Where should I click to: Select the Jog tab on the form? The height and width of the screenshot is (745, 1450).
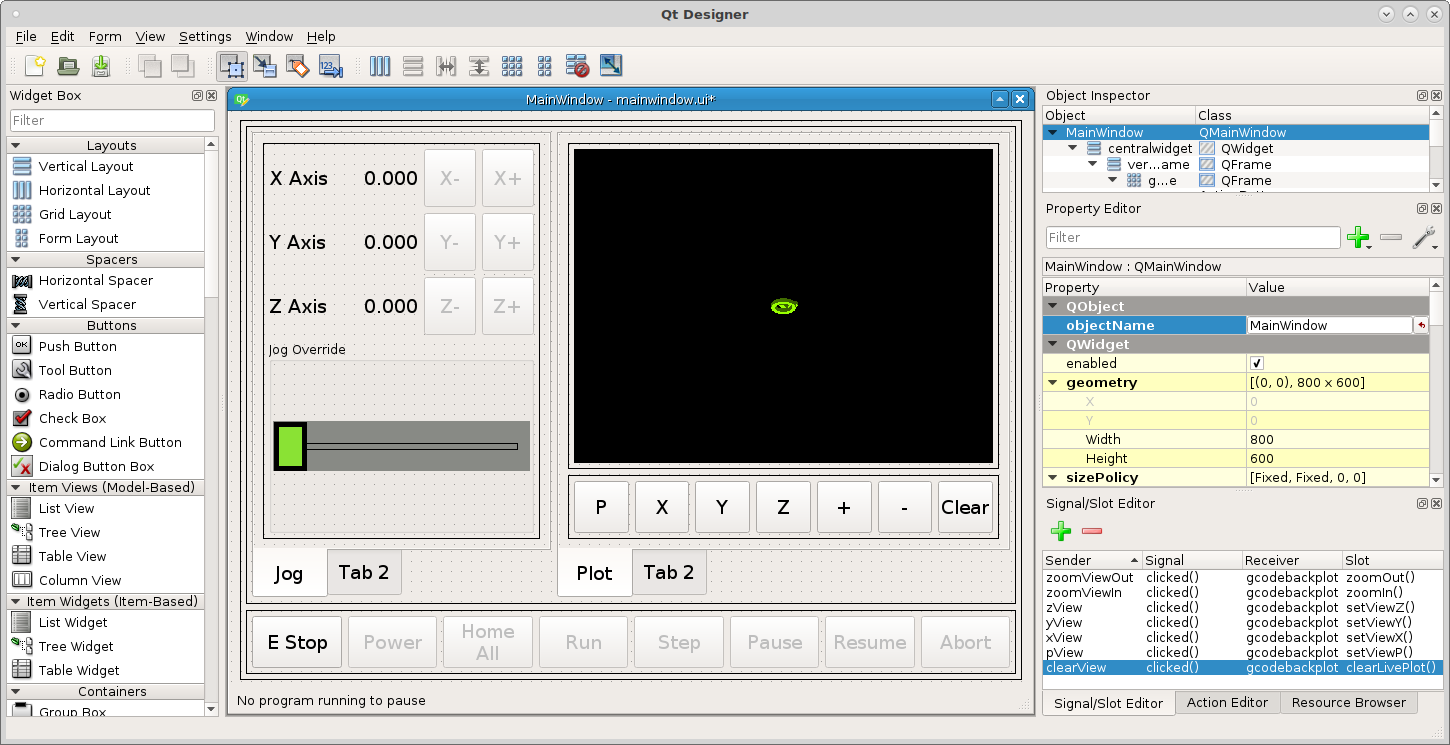click(x=289, y=573)
